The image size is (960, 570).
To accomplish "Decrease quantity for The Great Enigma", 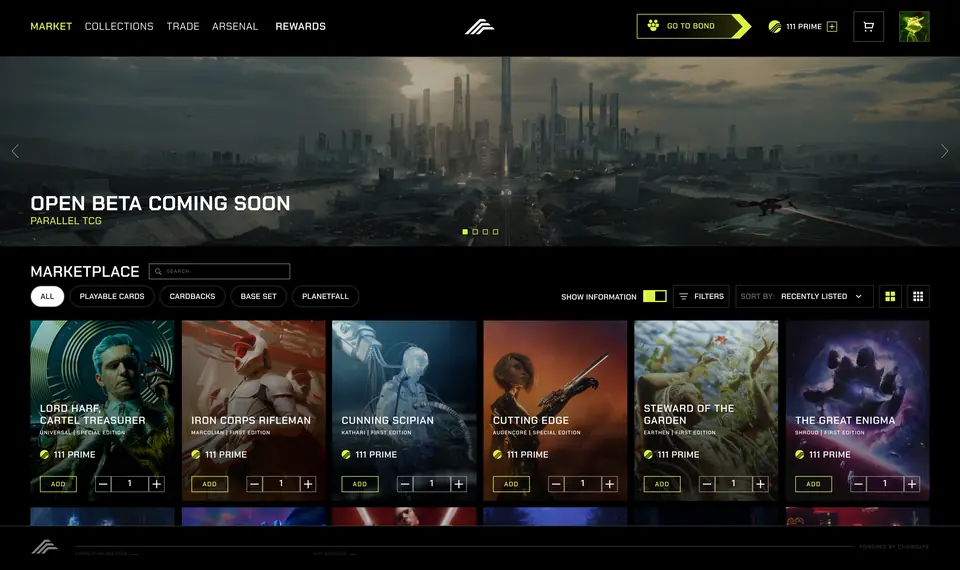I will pos(858,484).
